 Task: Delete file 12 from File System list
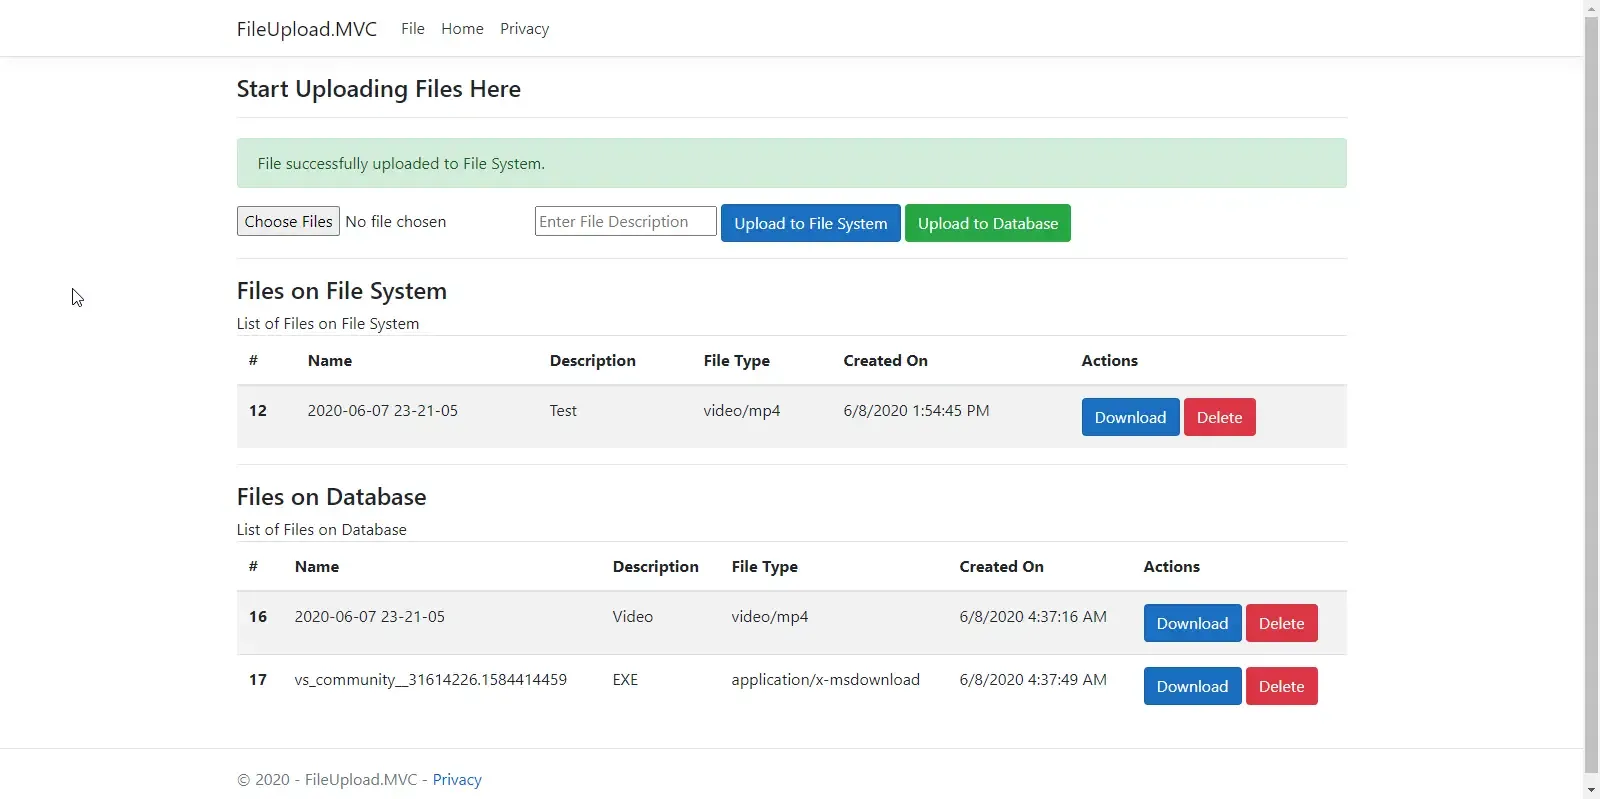tap(1219, 418)
